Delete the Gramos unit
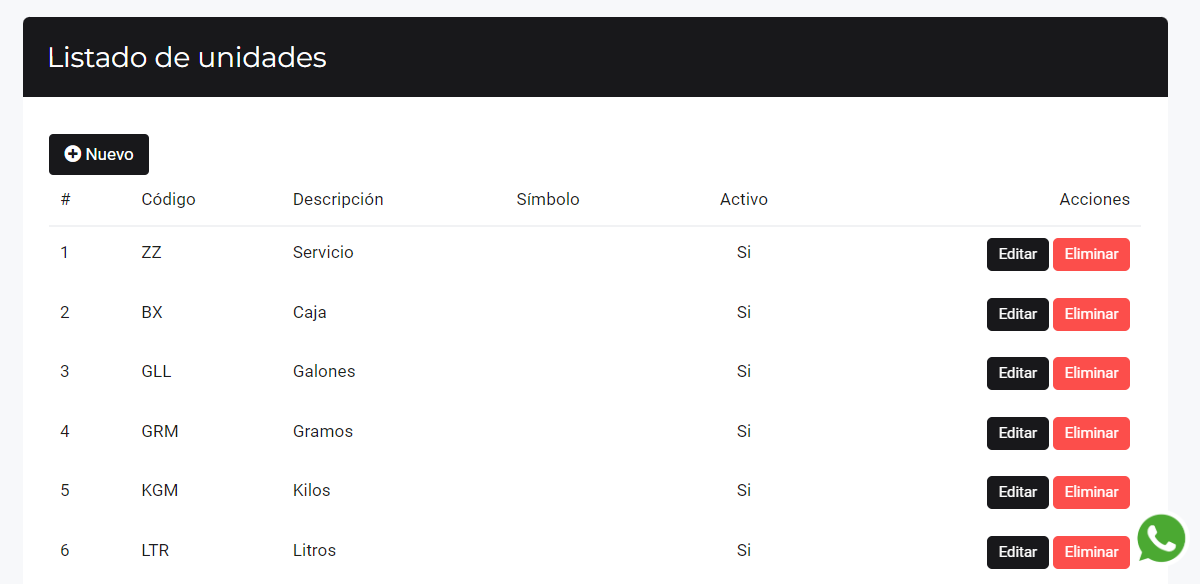Image resolution: width=1200 pixels, height=584 pixels. pyautogui.click(x=1091, y=433)
